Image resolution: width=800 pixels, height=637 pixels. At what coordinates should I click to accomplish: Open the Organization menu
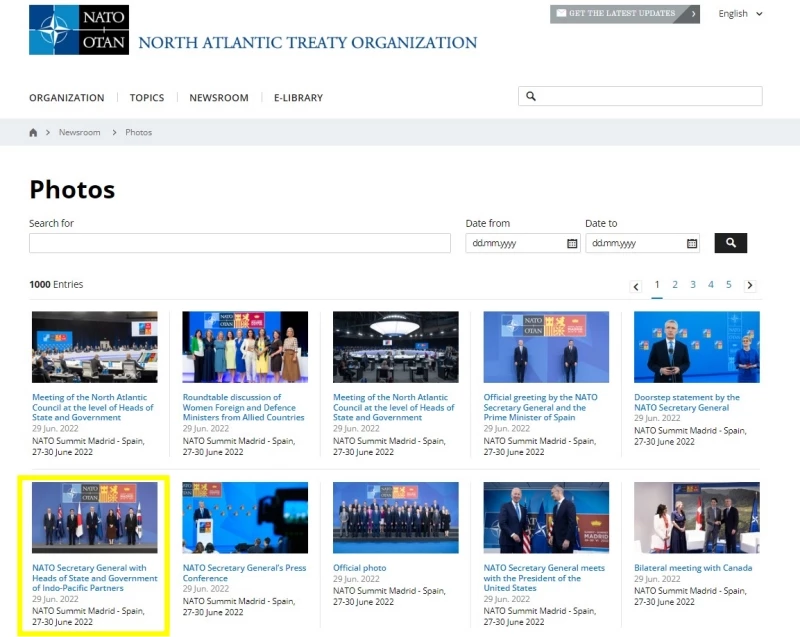[x=67, y=97]
